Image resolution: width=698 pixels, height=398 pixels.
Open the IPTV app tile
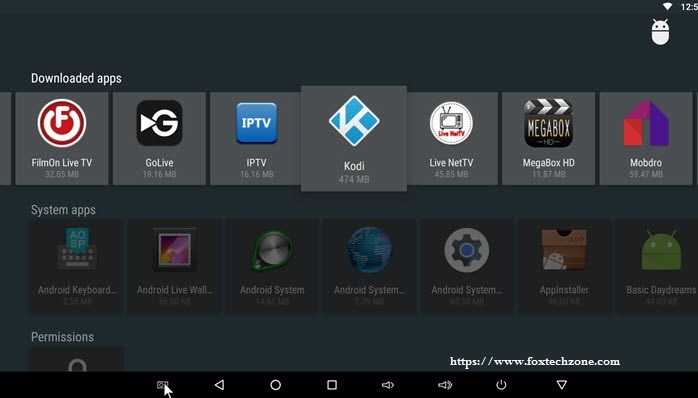coord(256,138)
